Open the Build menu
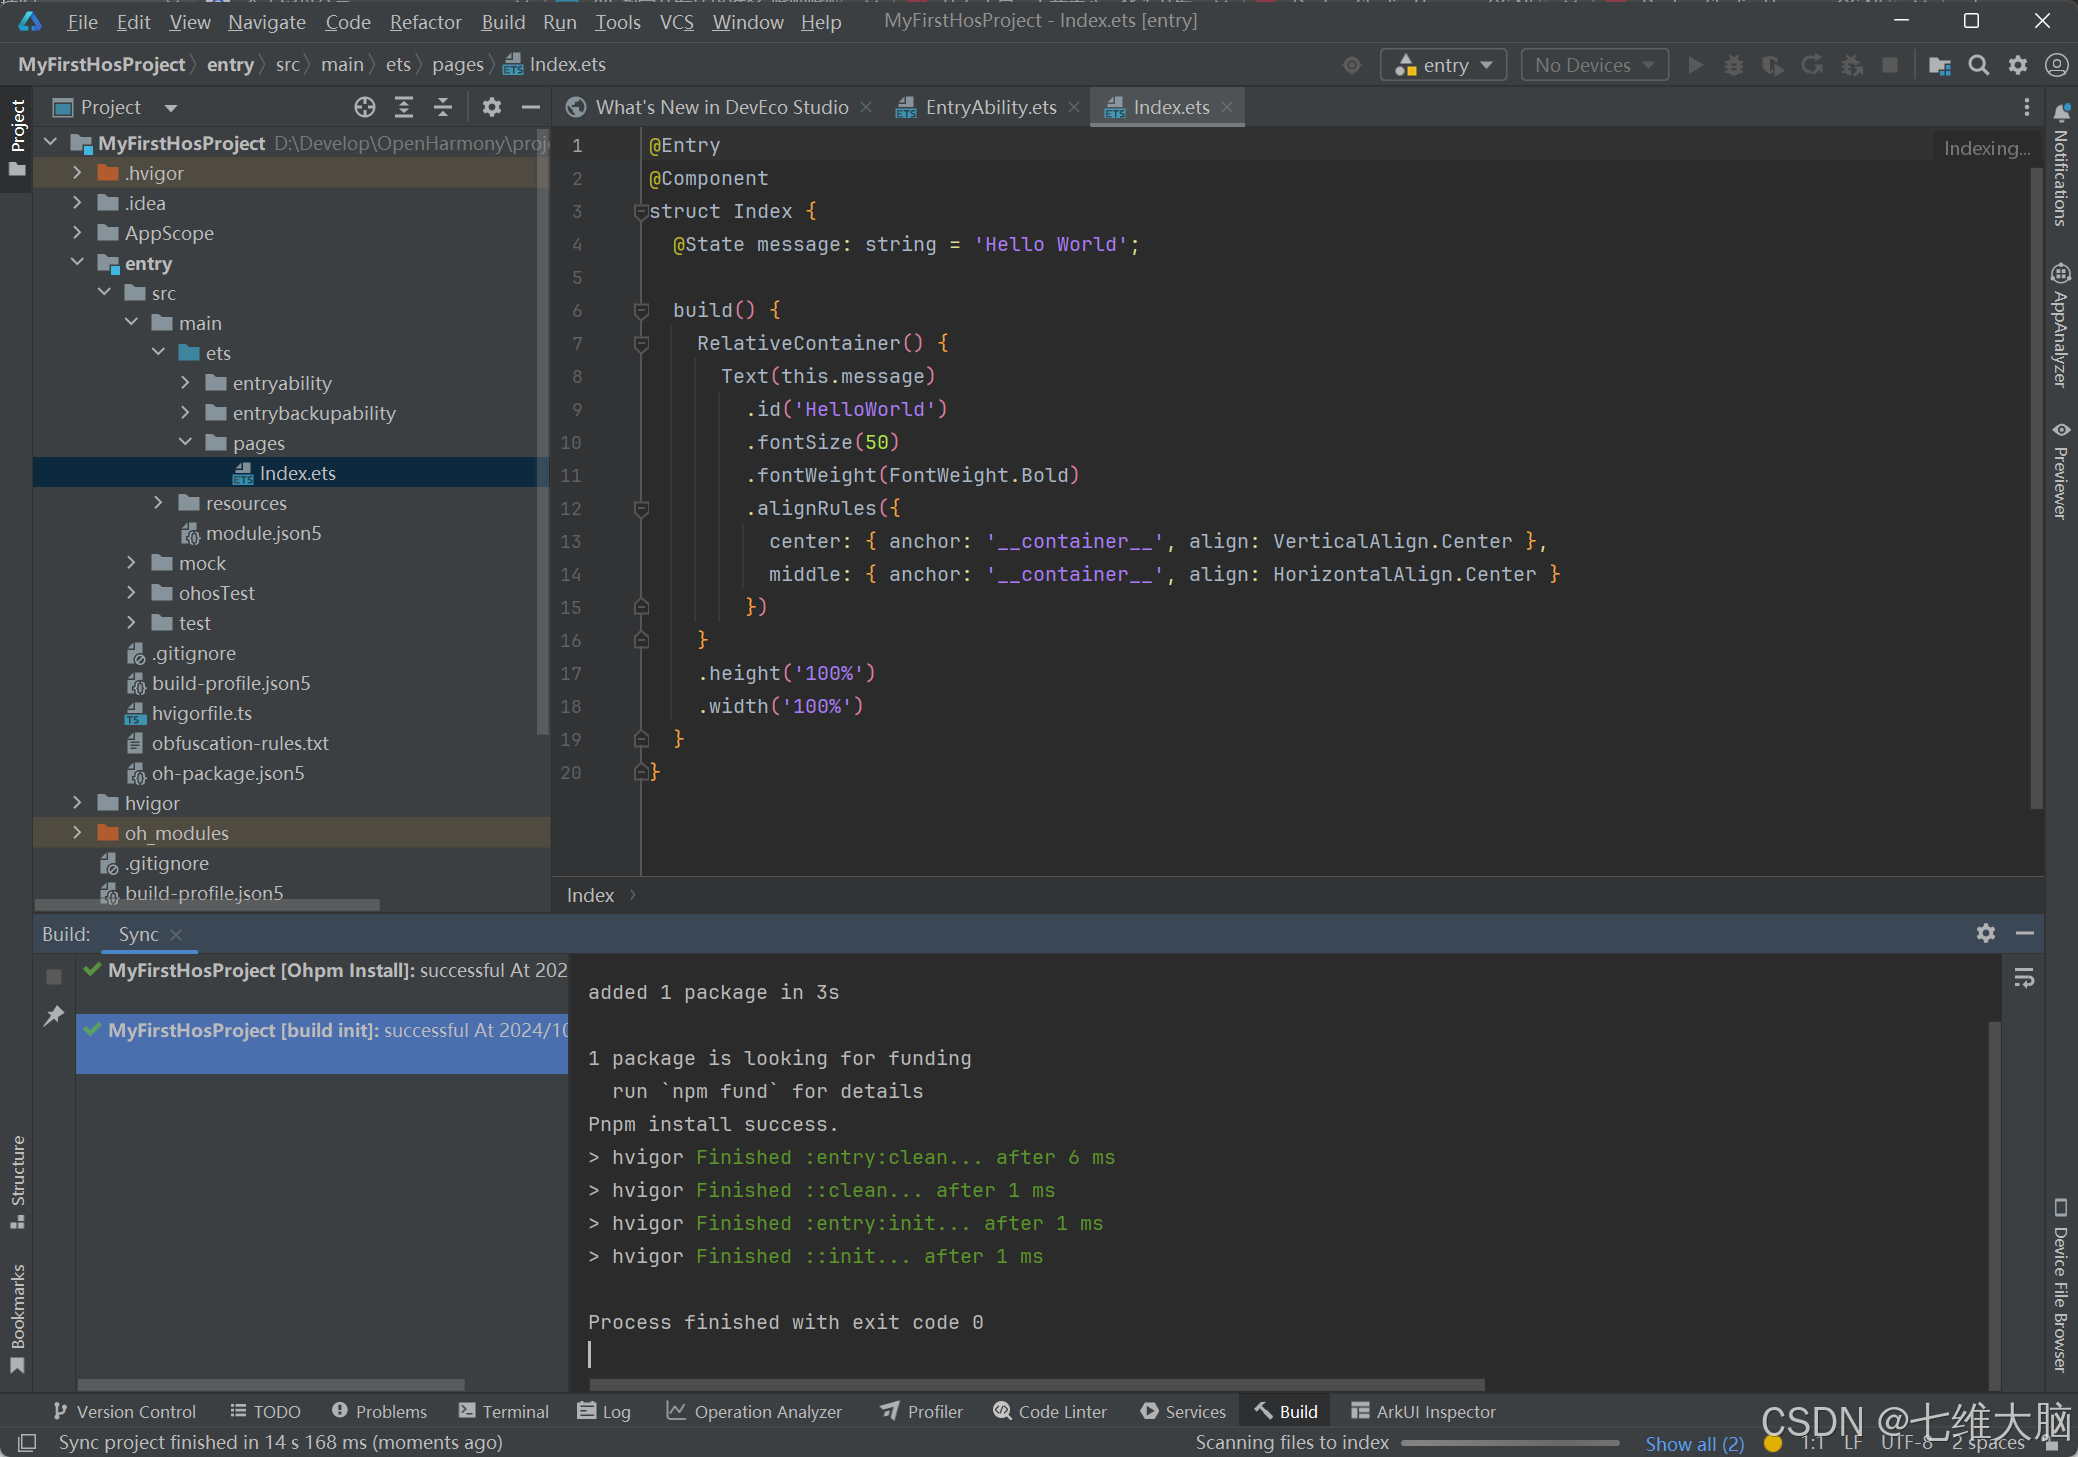 point(503,22)
